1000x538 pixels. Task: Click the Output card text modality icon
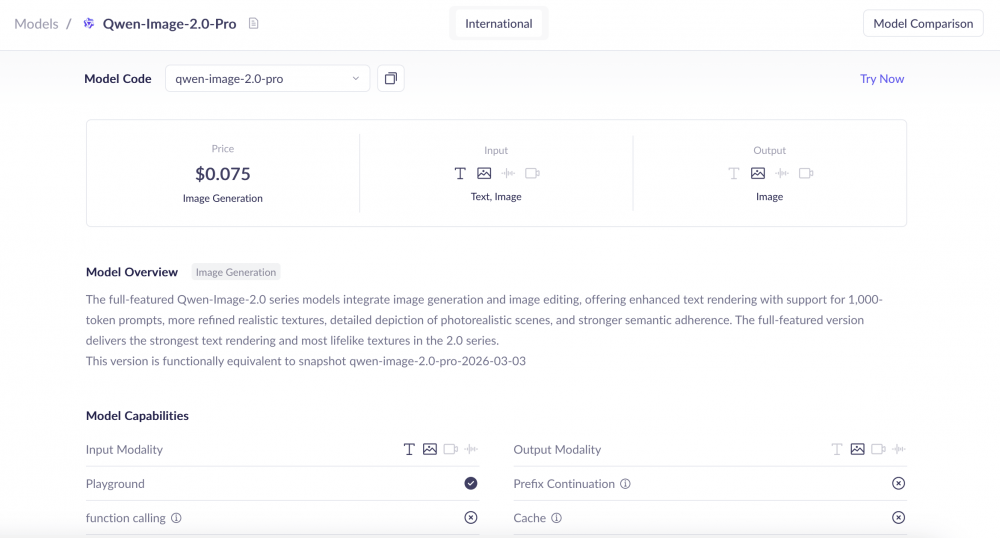click(733, 173)
